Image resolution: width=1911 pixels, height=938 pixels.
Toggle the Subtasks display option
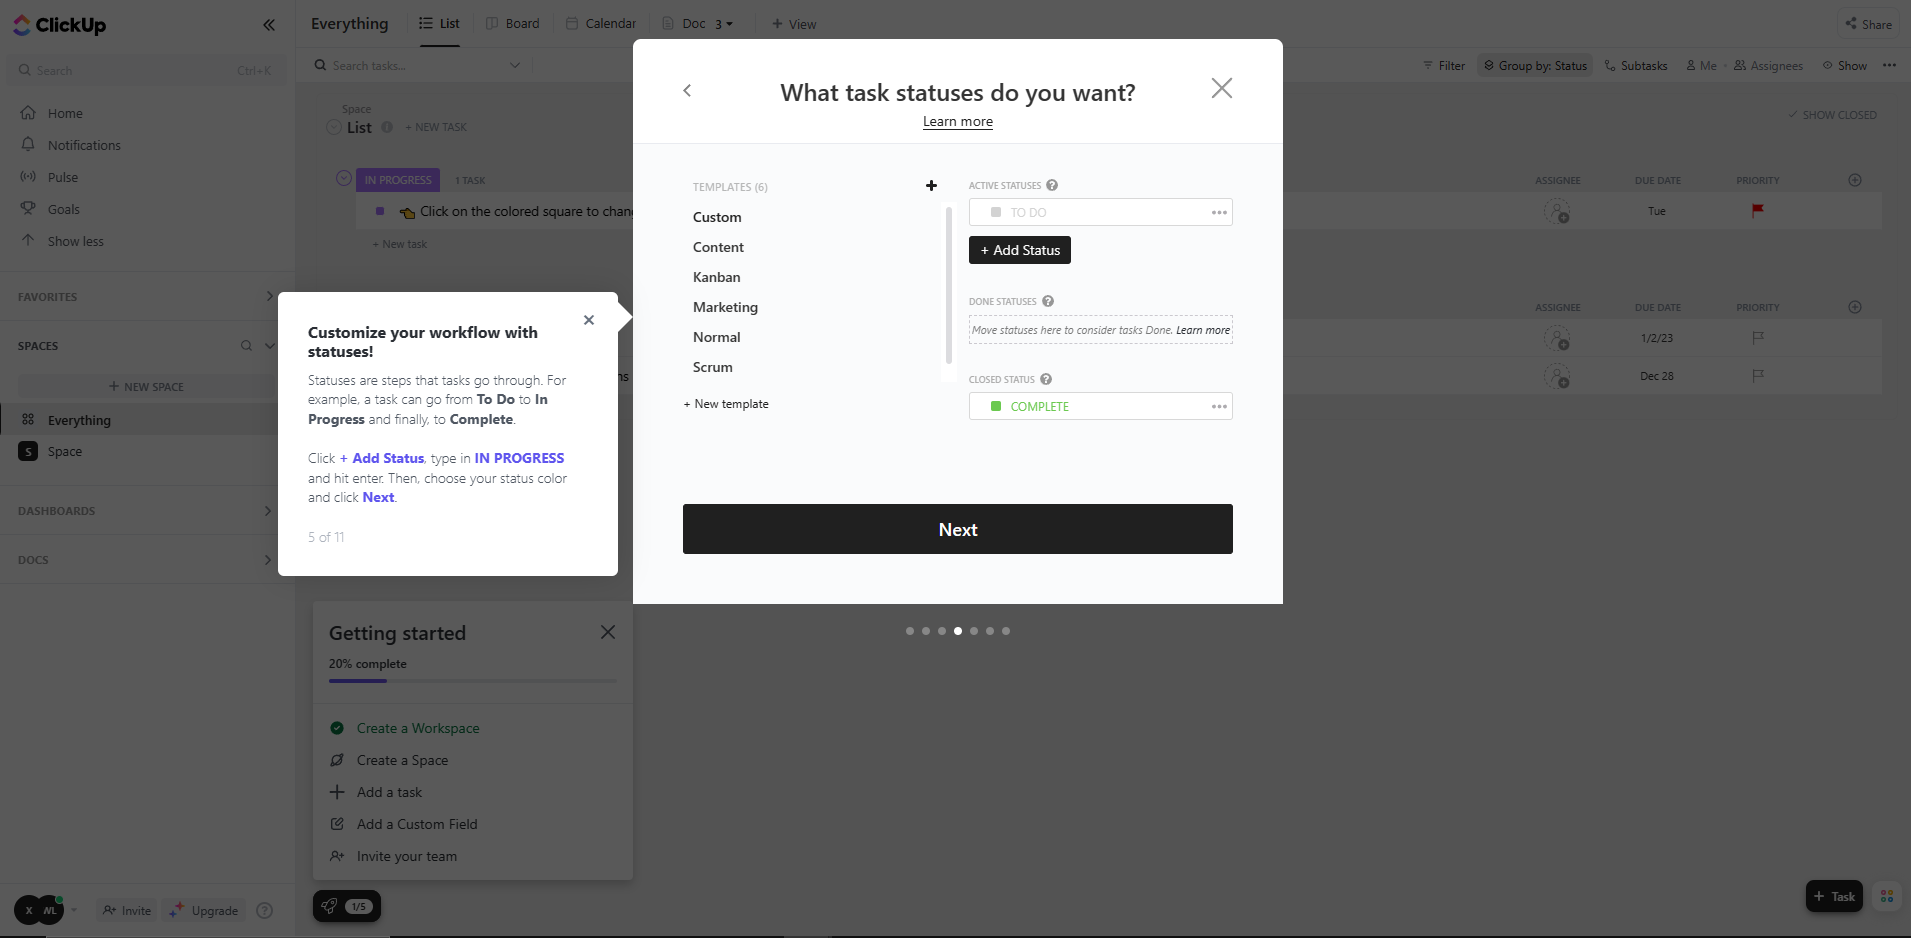(1636, 66)
